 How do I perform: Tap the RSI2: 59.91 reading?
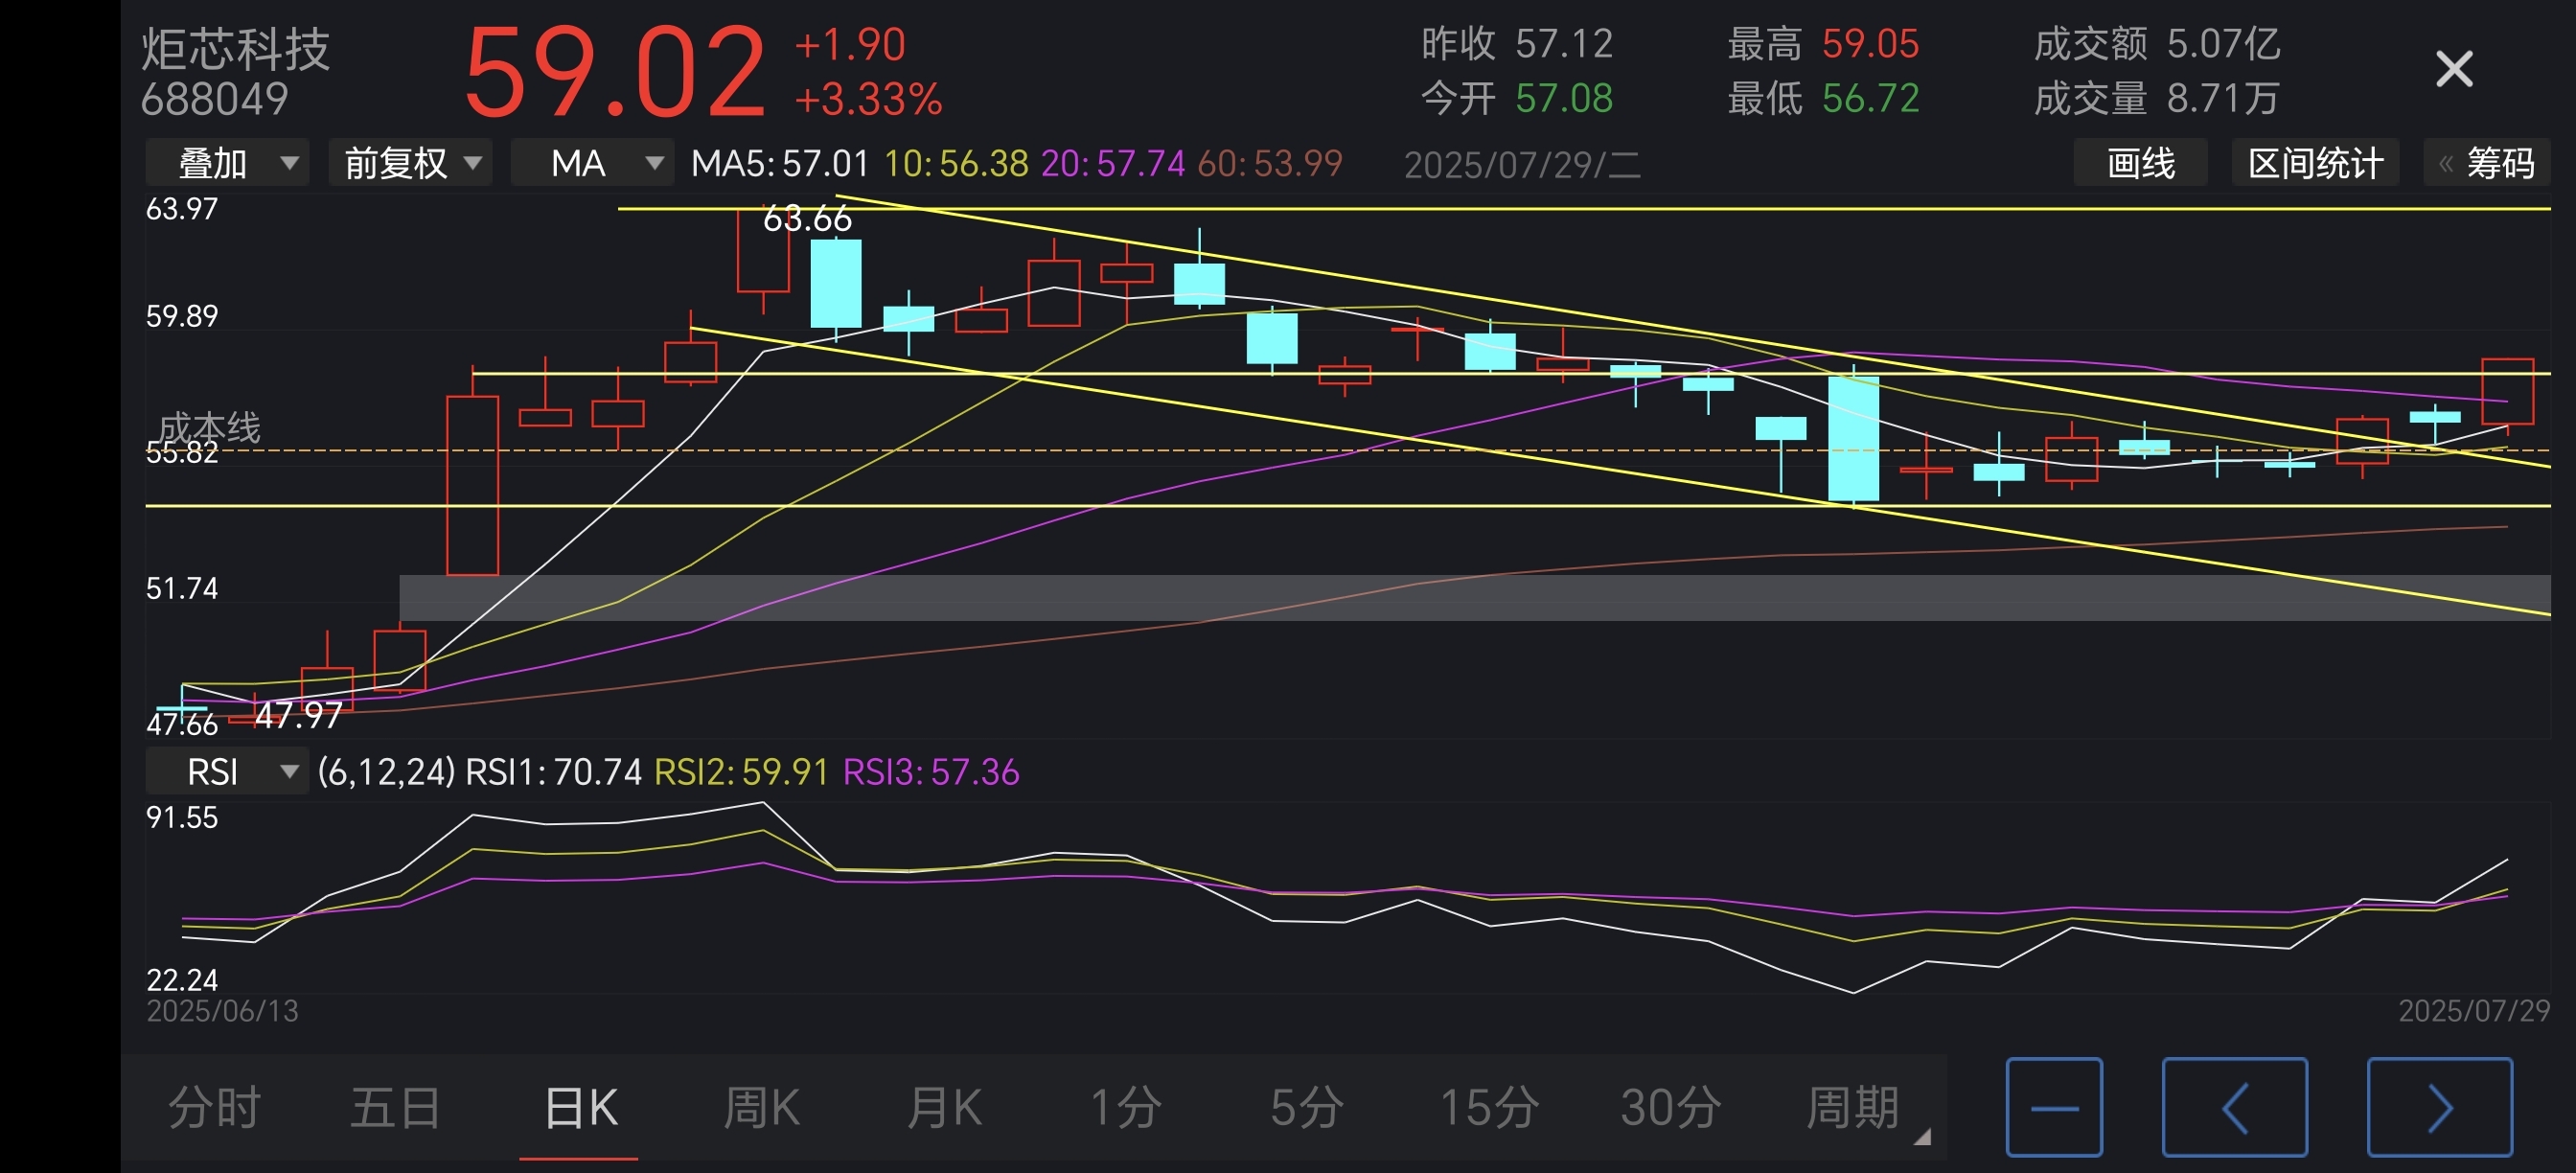(741, 771)
